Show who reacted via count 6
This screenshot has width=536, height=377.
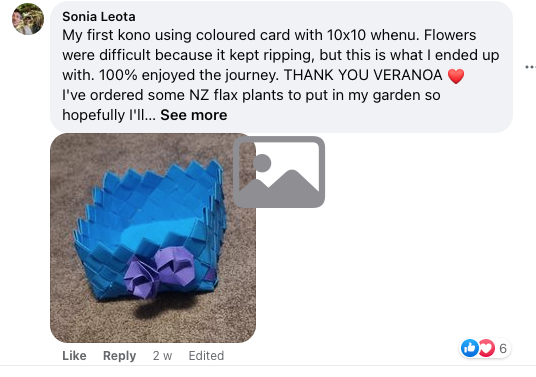[502, 348]
